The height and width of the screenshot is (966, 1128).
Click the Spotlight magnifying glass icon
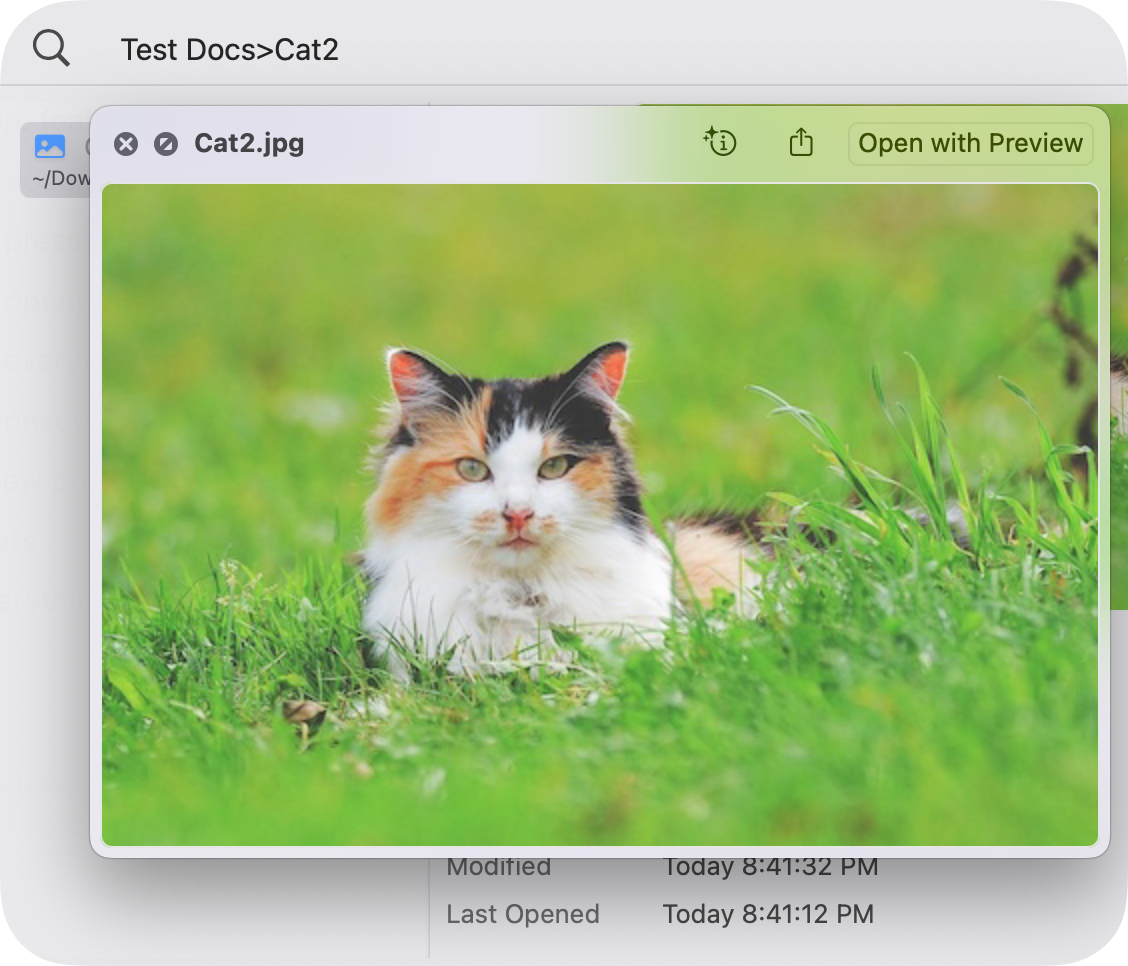[51, 47]
